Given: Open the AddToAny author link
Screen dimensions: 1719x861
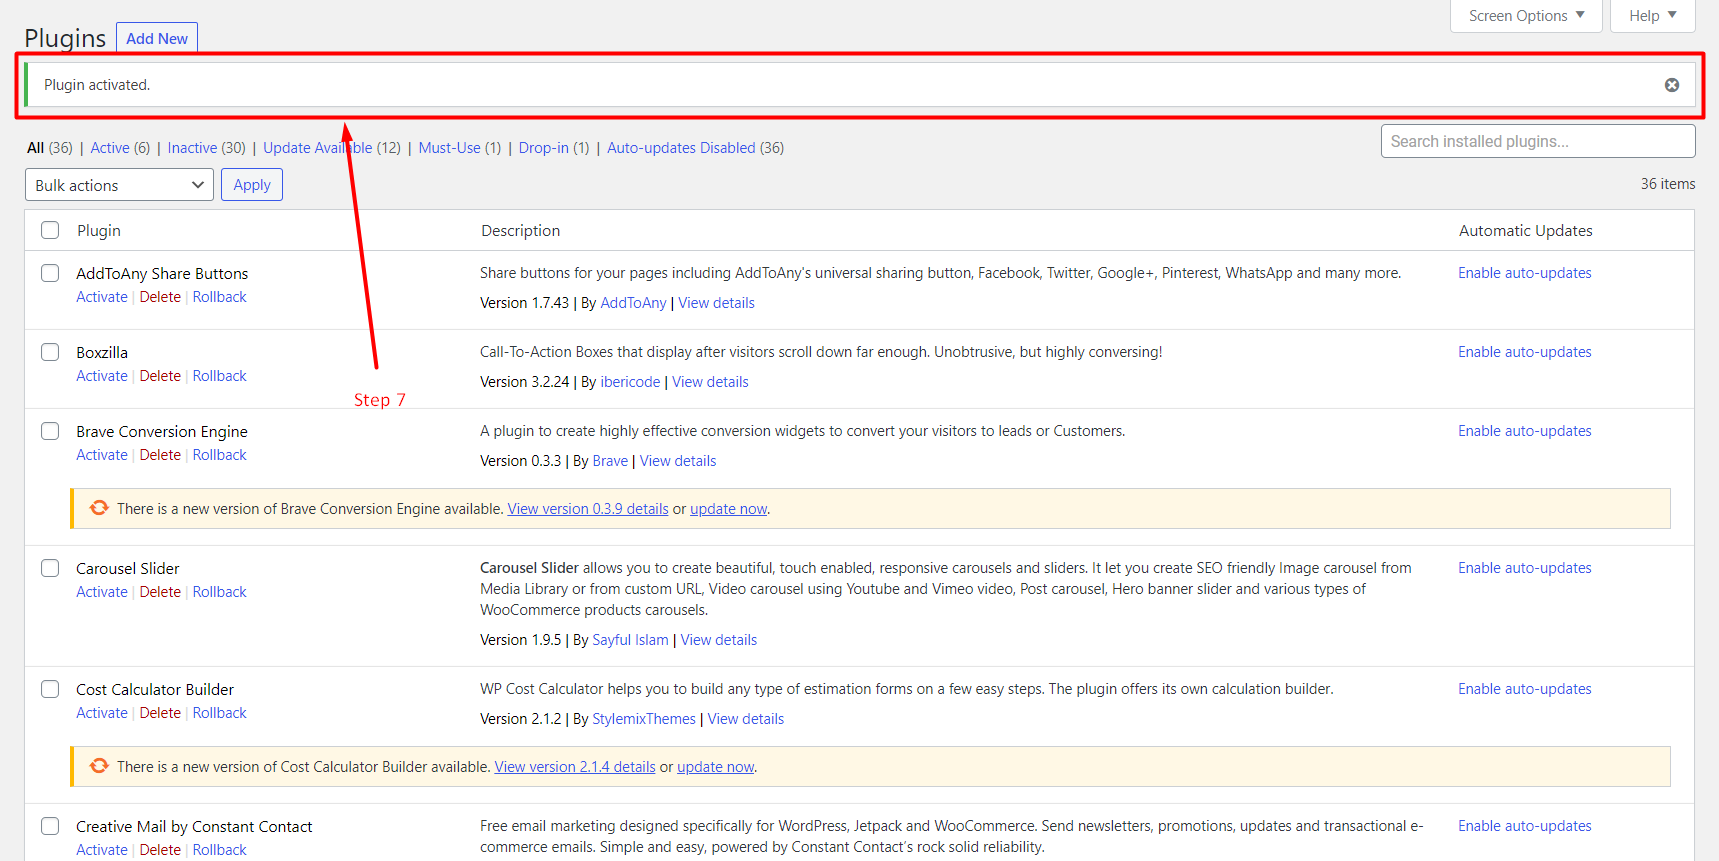Looking at the screenshot, I should pos(633,303).
